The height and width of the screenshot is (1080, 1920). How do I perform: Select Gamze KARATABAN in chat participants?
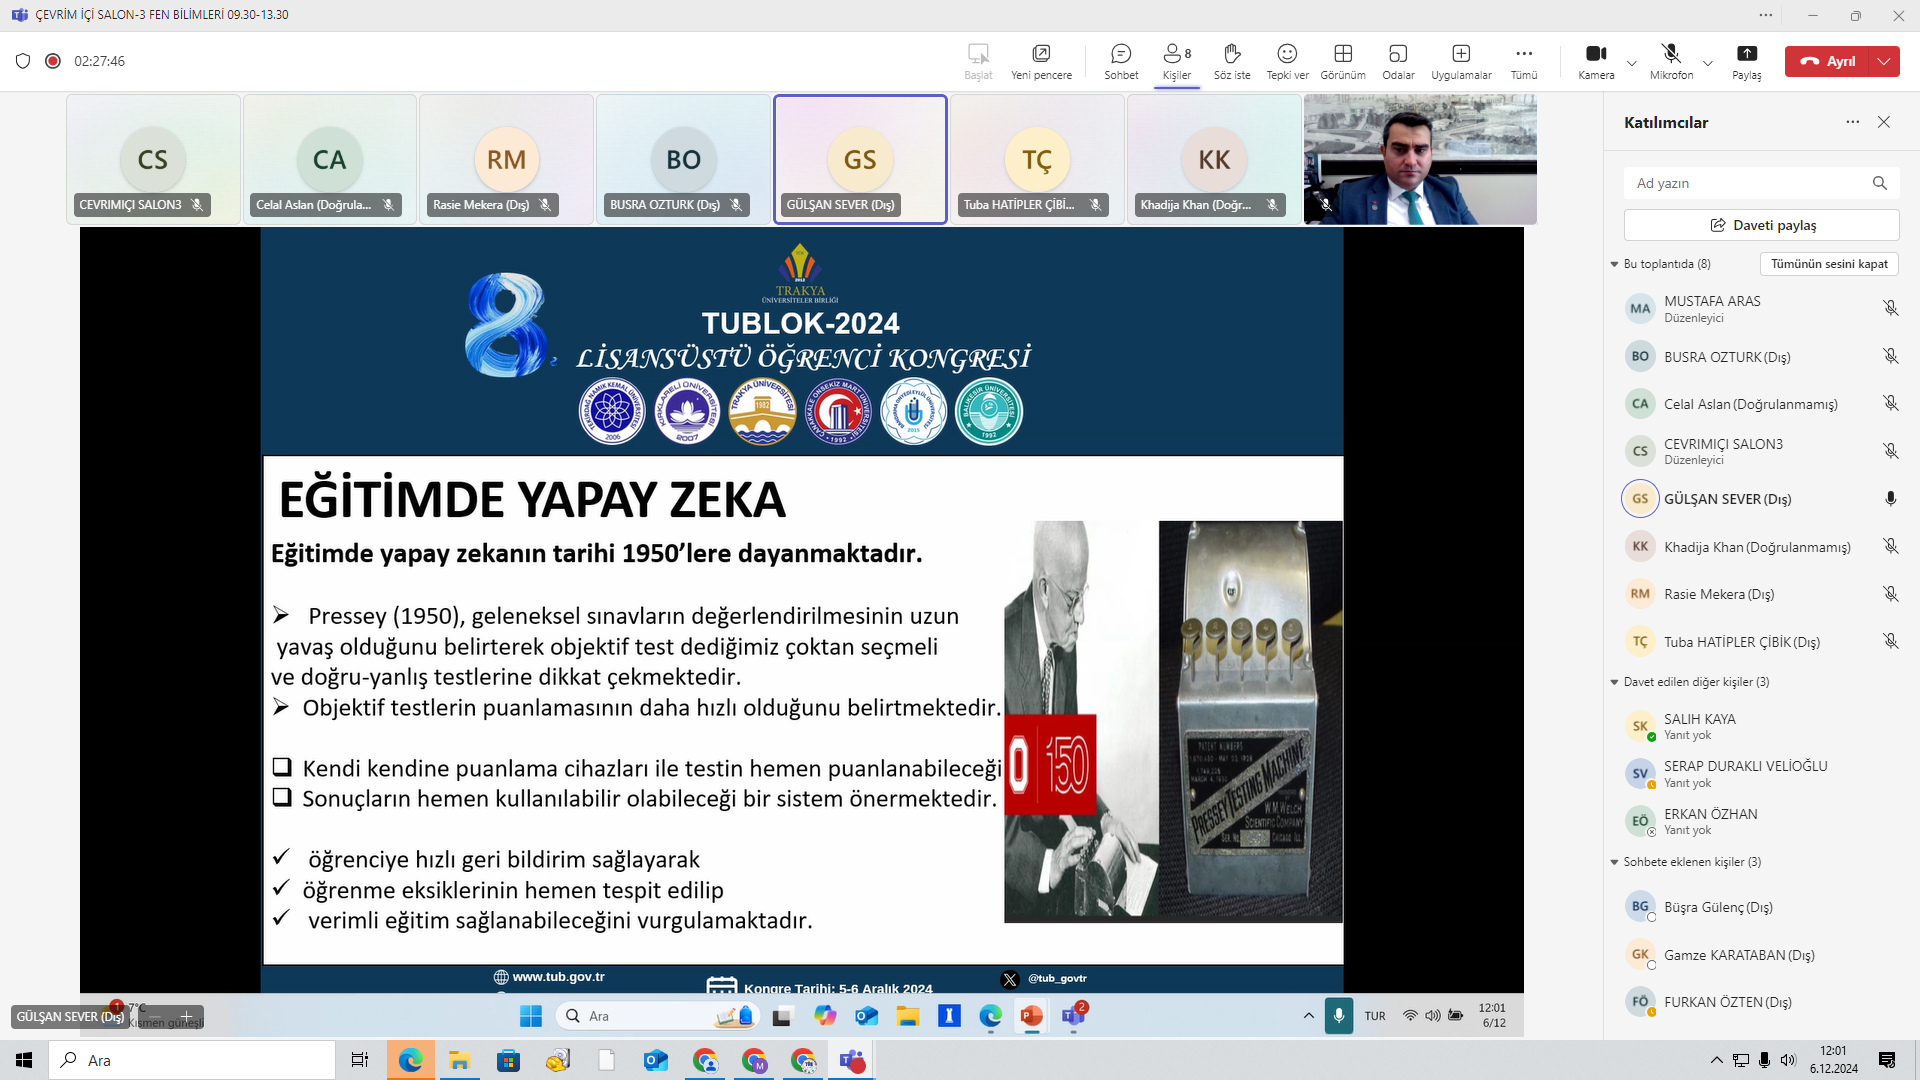1760,955
